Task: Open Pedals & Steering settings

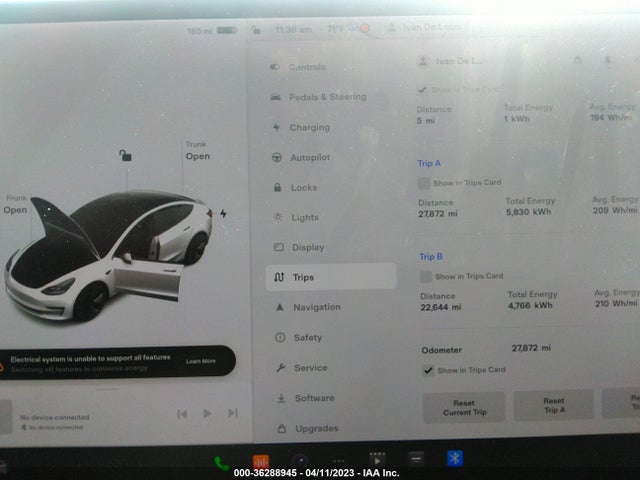Action: [x=318, y=97]
